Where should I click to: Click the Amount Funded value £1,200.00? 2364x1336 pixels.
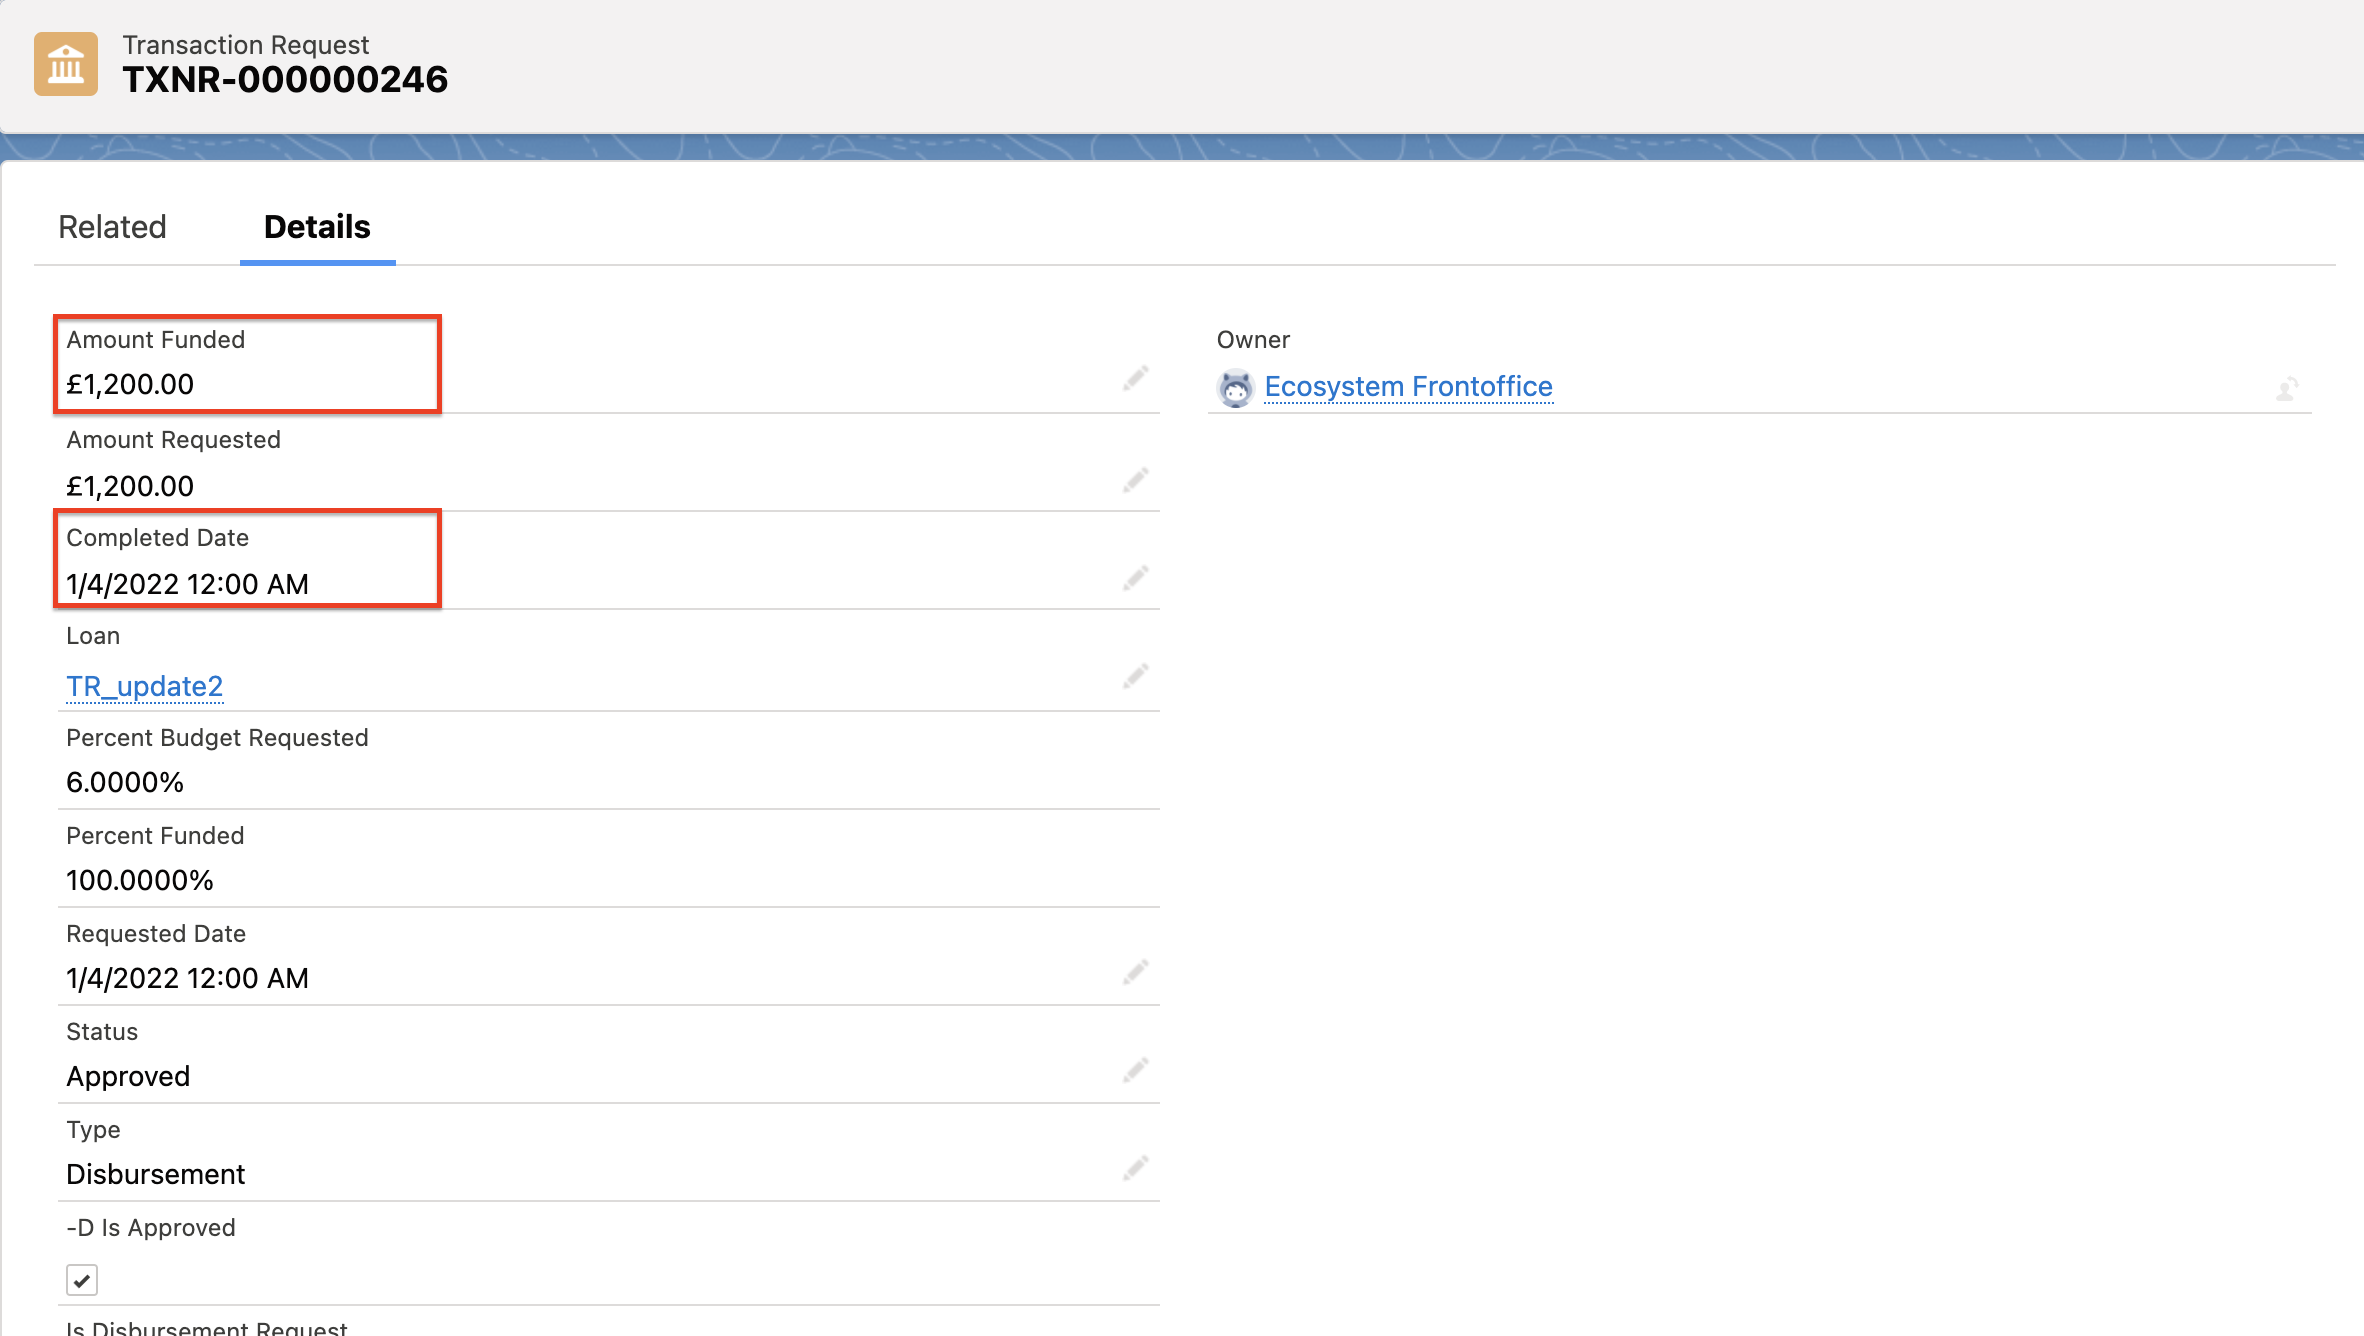pyautogui.click(x=130, y=384)
